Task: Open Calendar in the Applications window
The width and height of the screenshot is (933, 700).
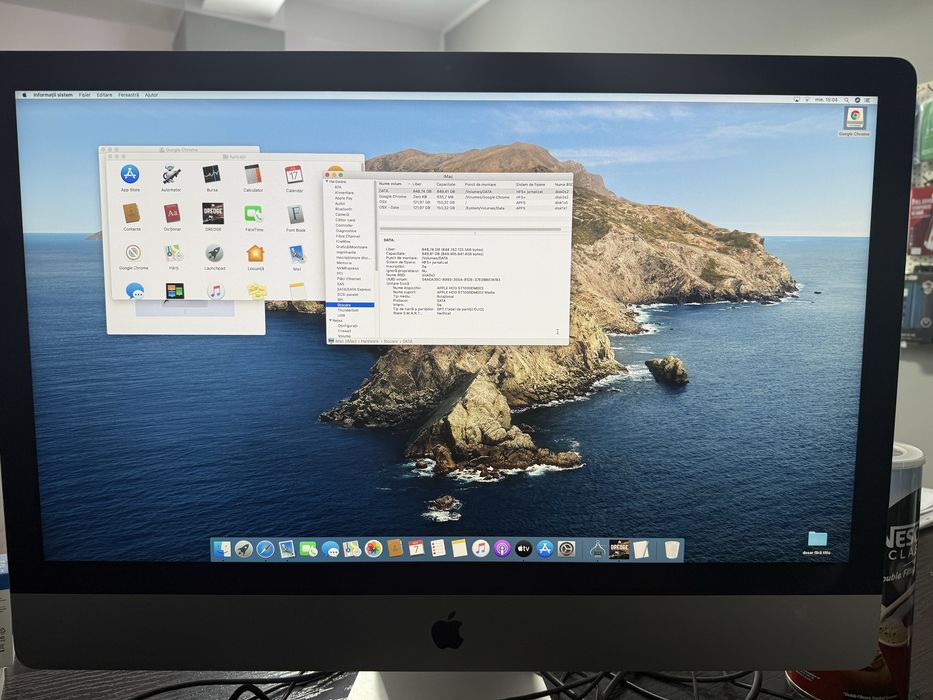Action: pos(294,174)
